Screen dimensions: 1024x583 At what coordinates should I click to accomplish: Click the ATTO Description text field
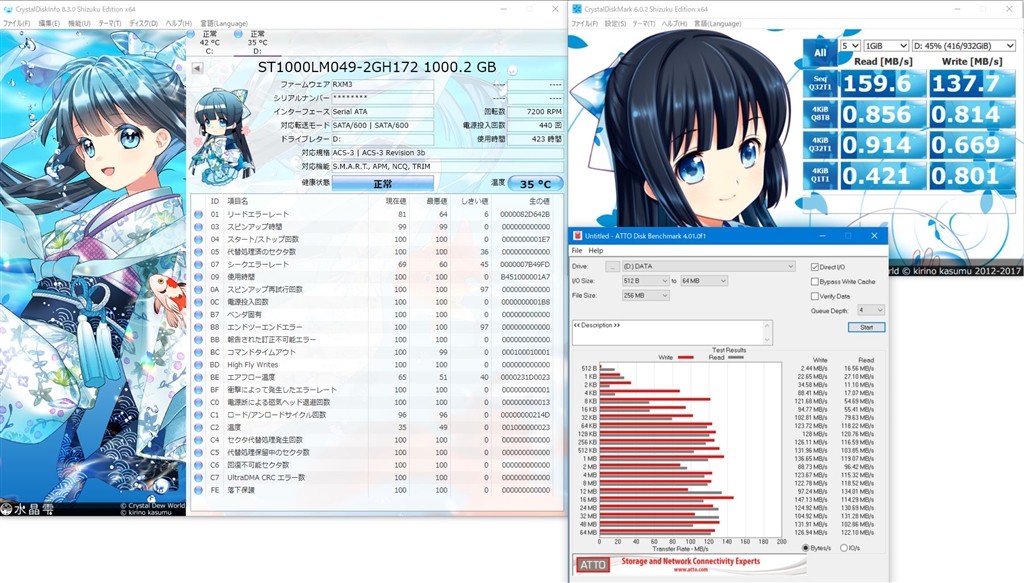pos(667,332)
